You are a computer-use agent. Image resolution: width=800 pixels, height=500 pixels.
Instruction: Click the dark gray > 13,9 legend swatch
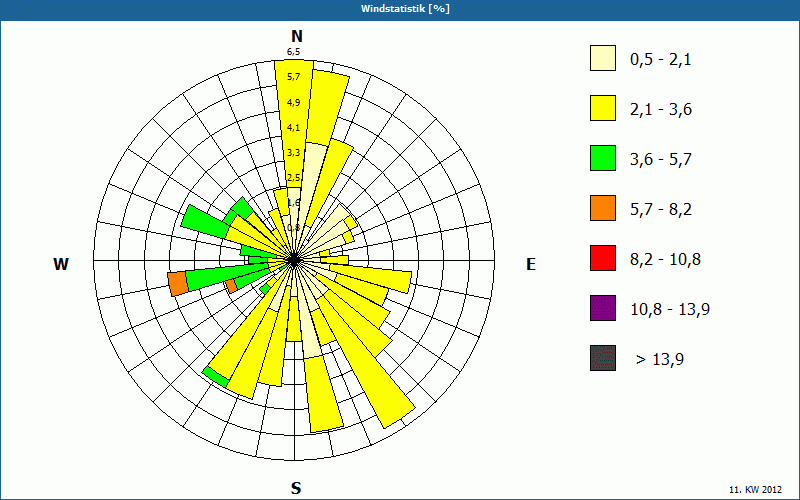[x=603, y=358]
